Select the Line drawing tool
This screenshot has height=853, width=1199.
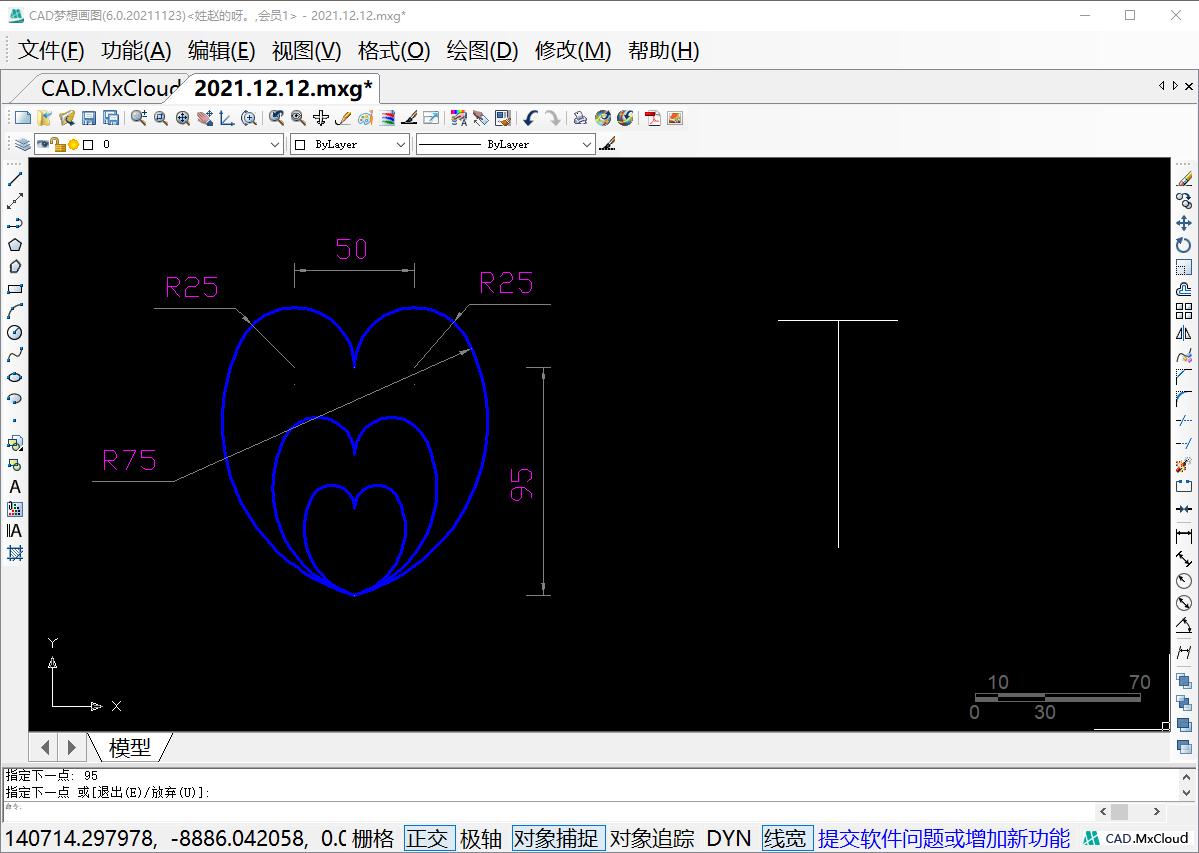(15, 179)
